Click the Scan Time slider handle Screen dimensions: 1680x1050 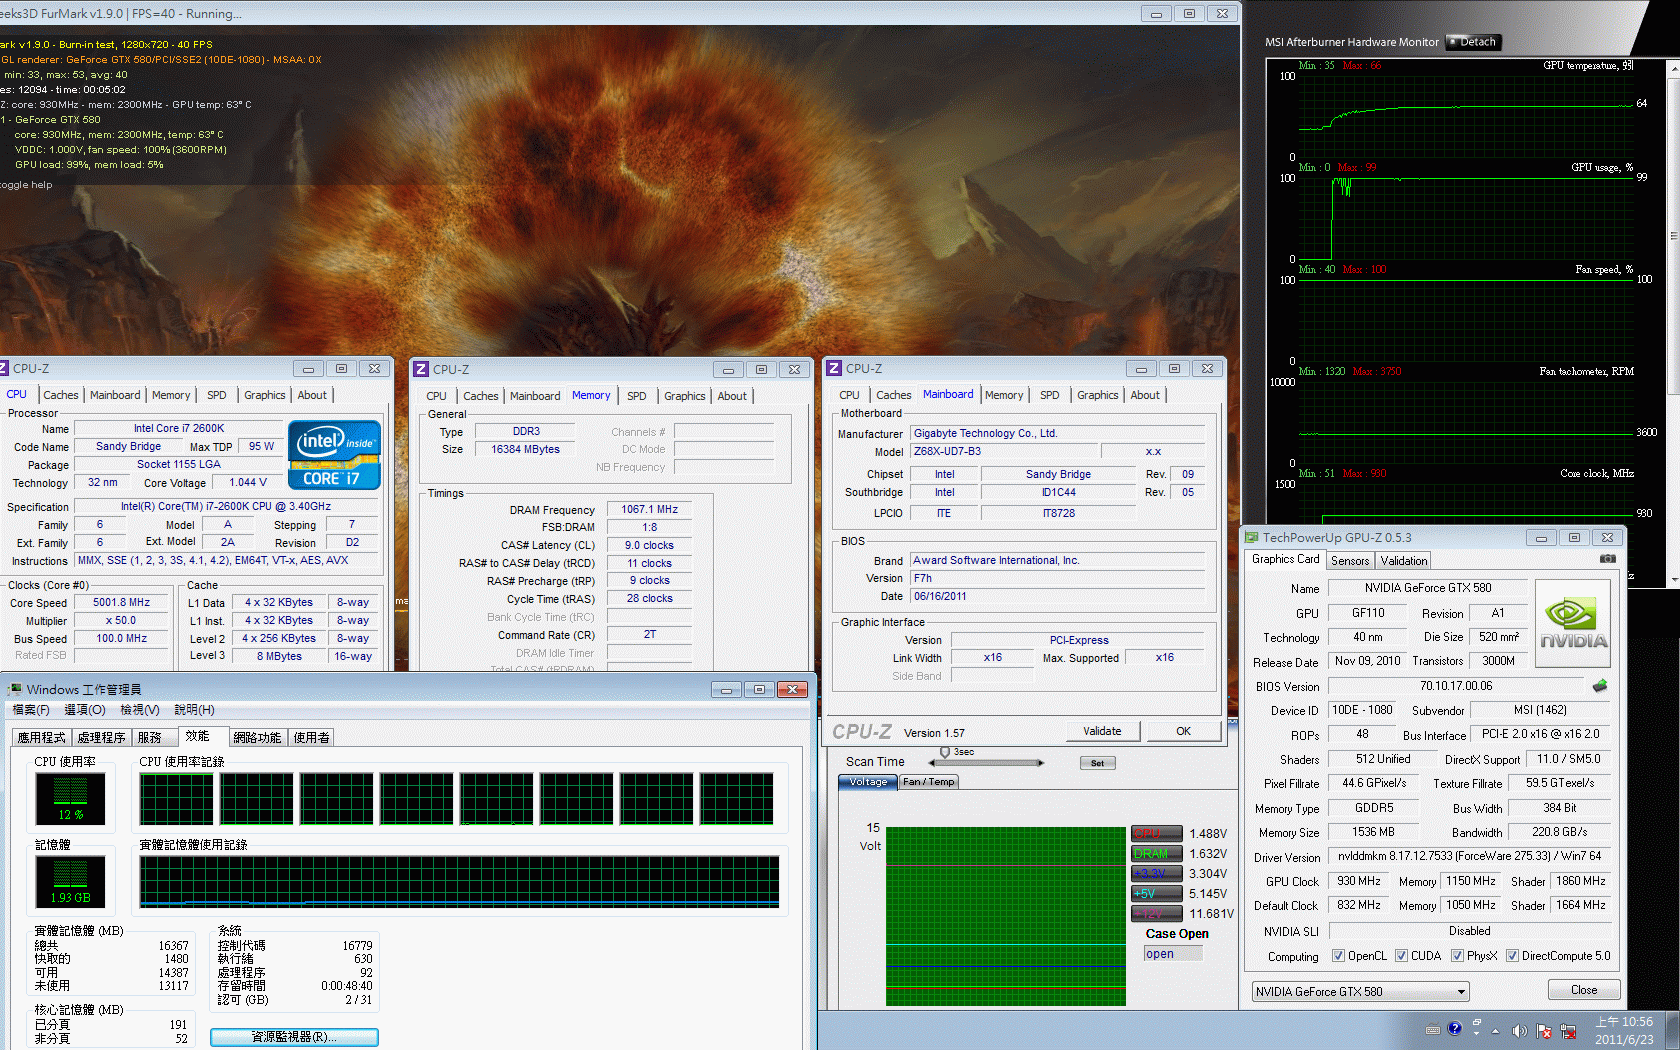point(945,753)
